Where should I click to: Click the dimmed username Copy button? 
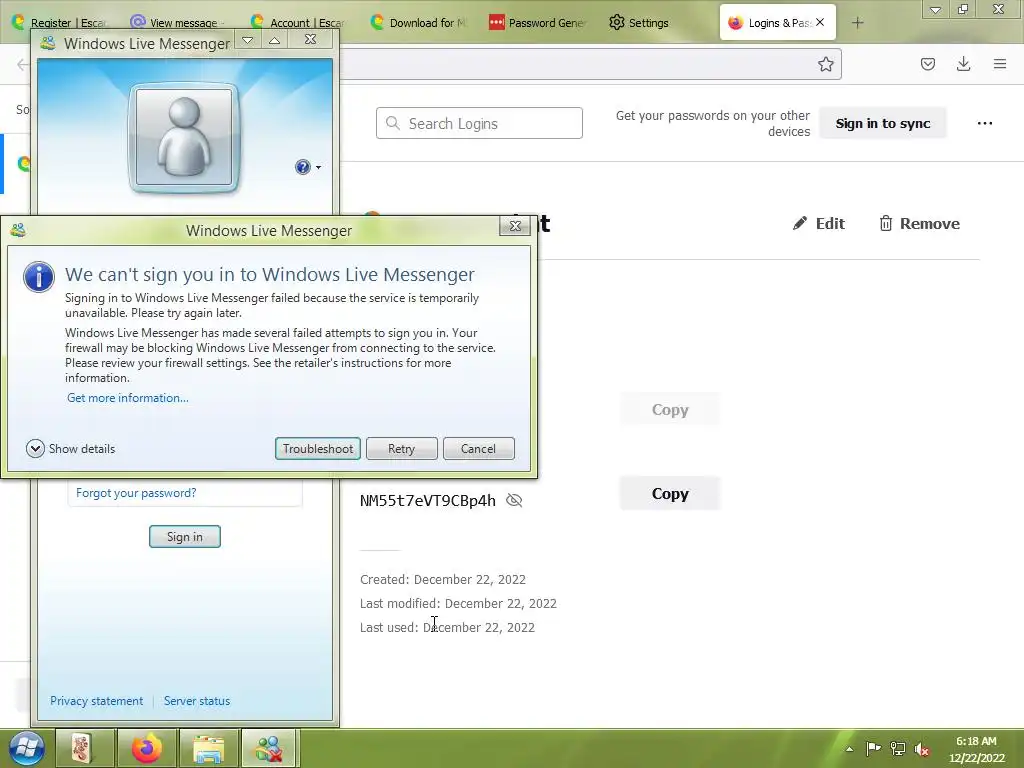(670, 409)
